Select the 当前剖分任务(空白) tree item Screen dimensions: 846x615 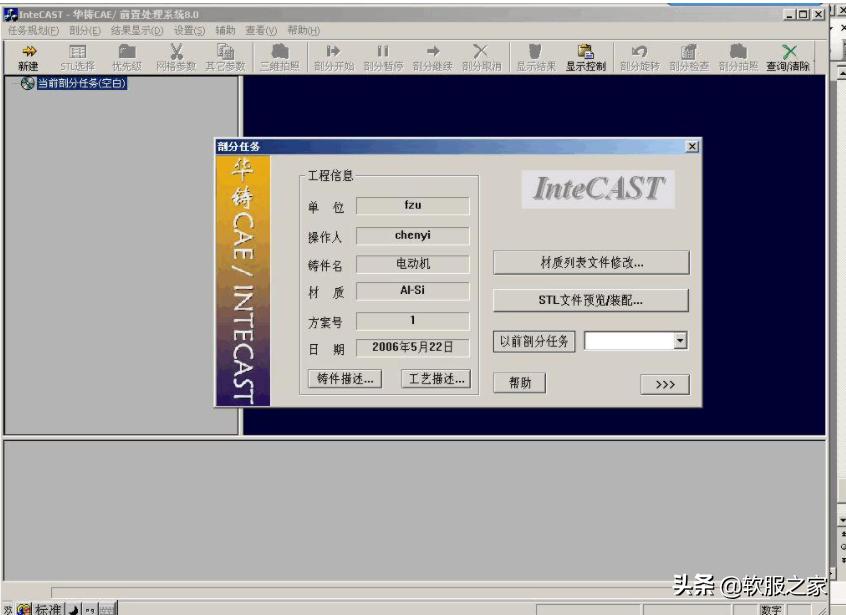pyautogui.click(x=81, y=83)
